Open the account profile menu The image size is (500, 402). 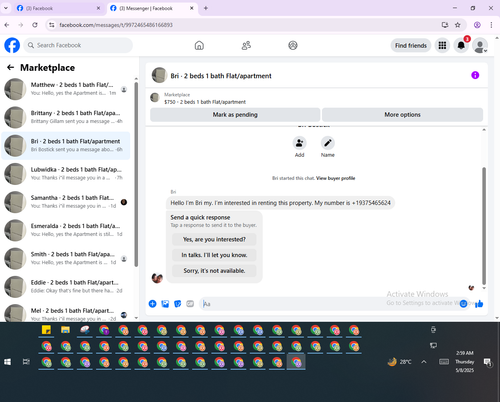pyautogui.click(x=480, y=46)
